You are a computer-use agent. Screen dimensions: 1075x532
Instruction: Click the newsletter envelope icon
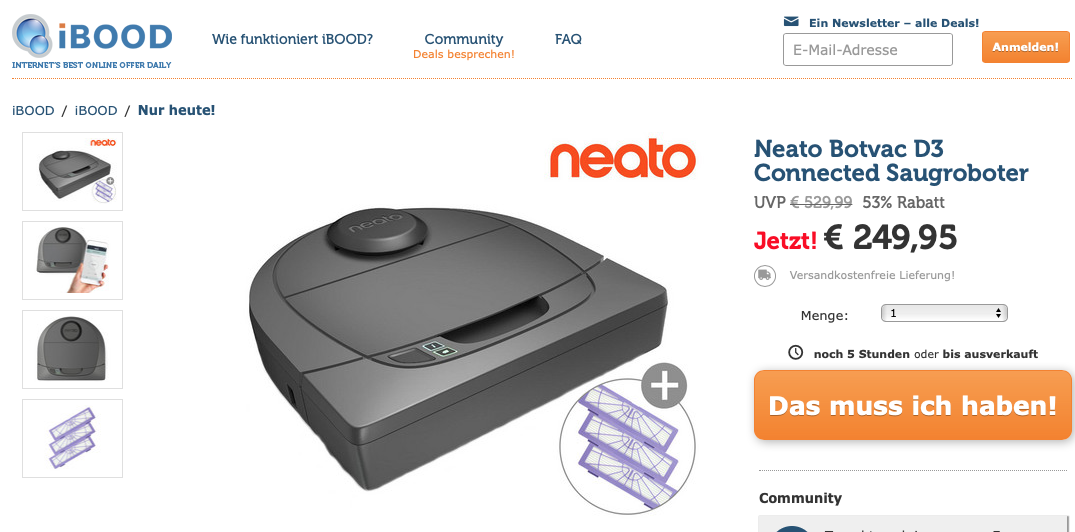click(x=791, y=21)
